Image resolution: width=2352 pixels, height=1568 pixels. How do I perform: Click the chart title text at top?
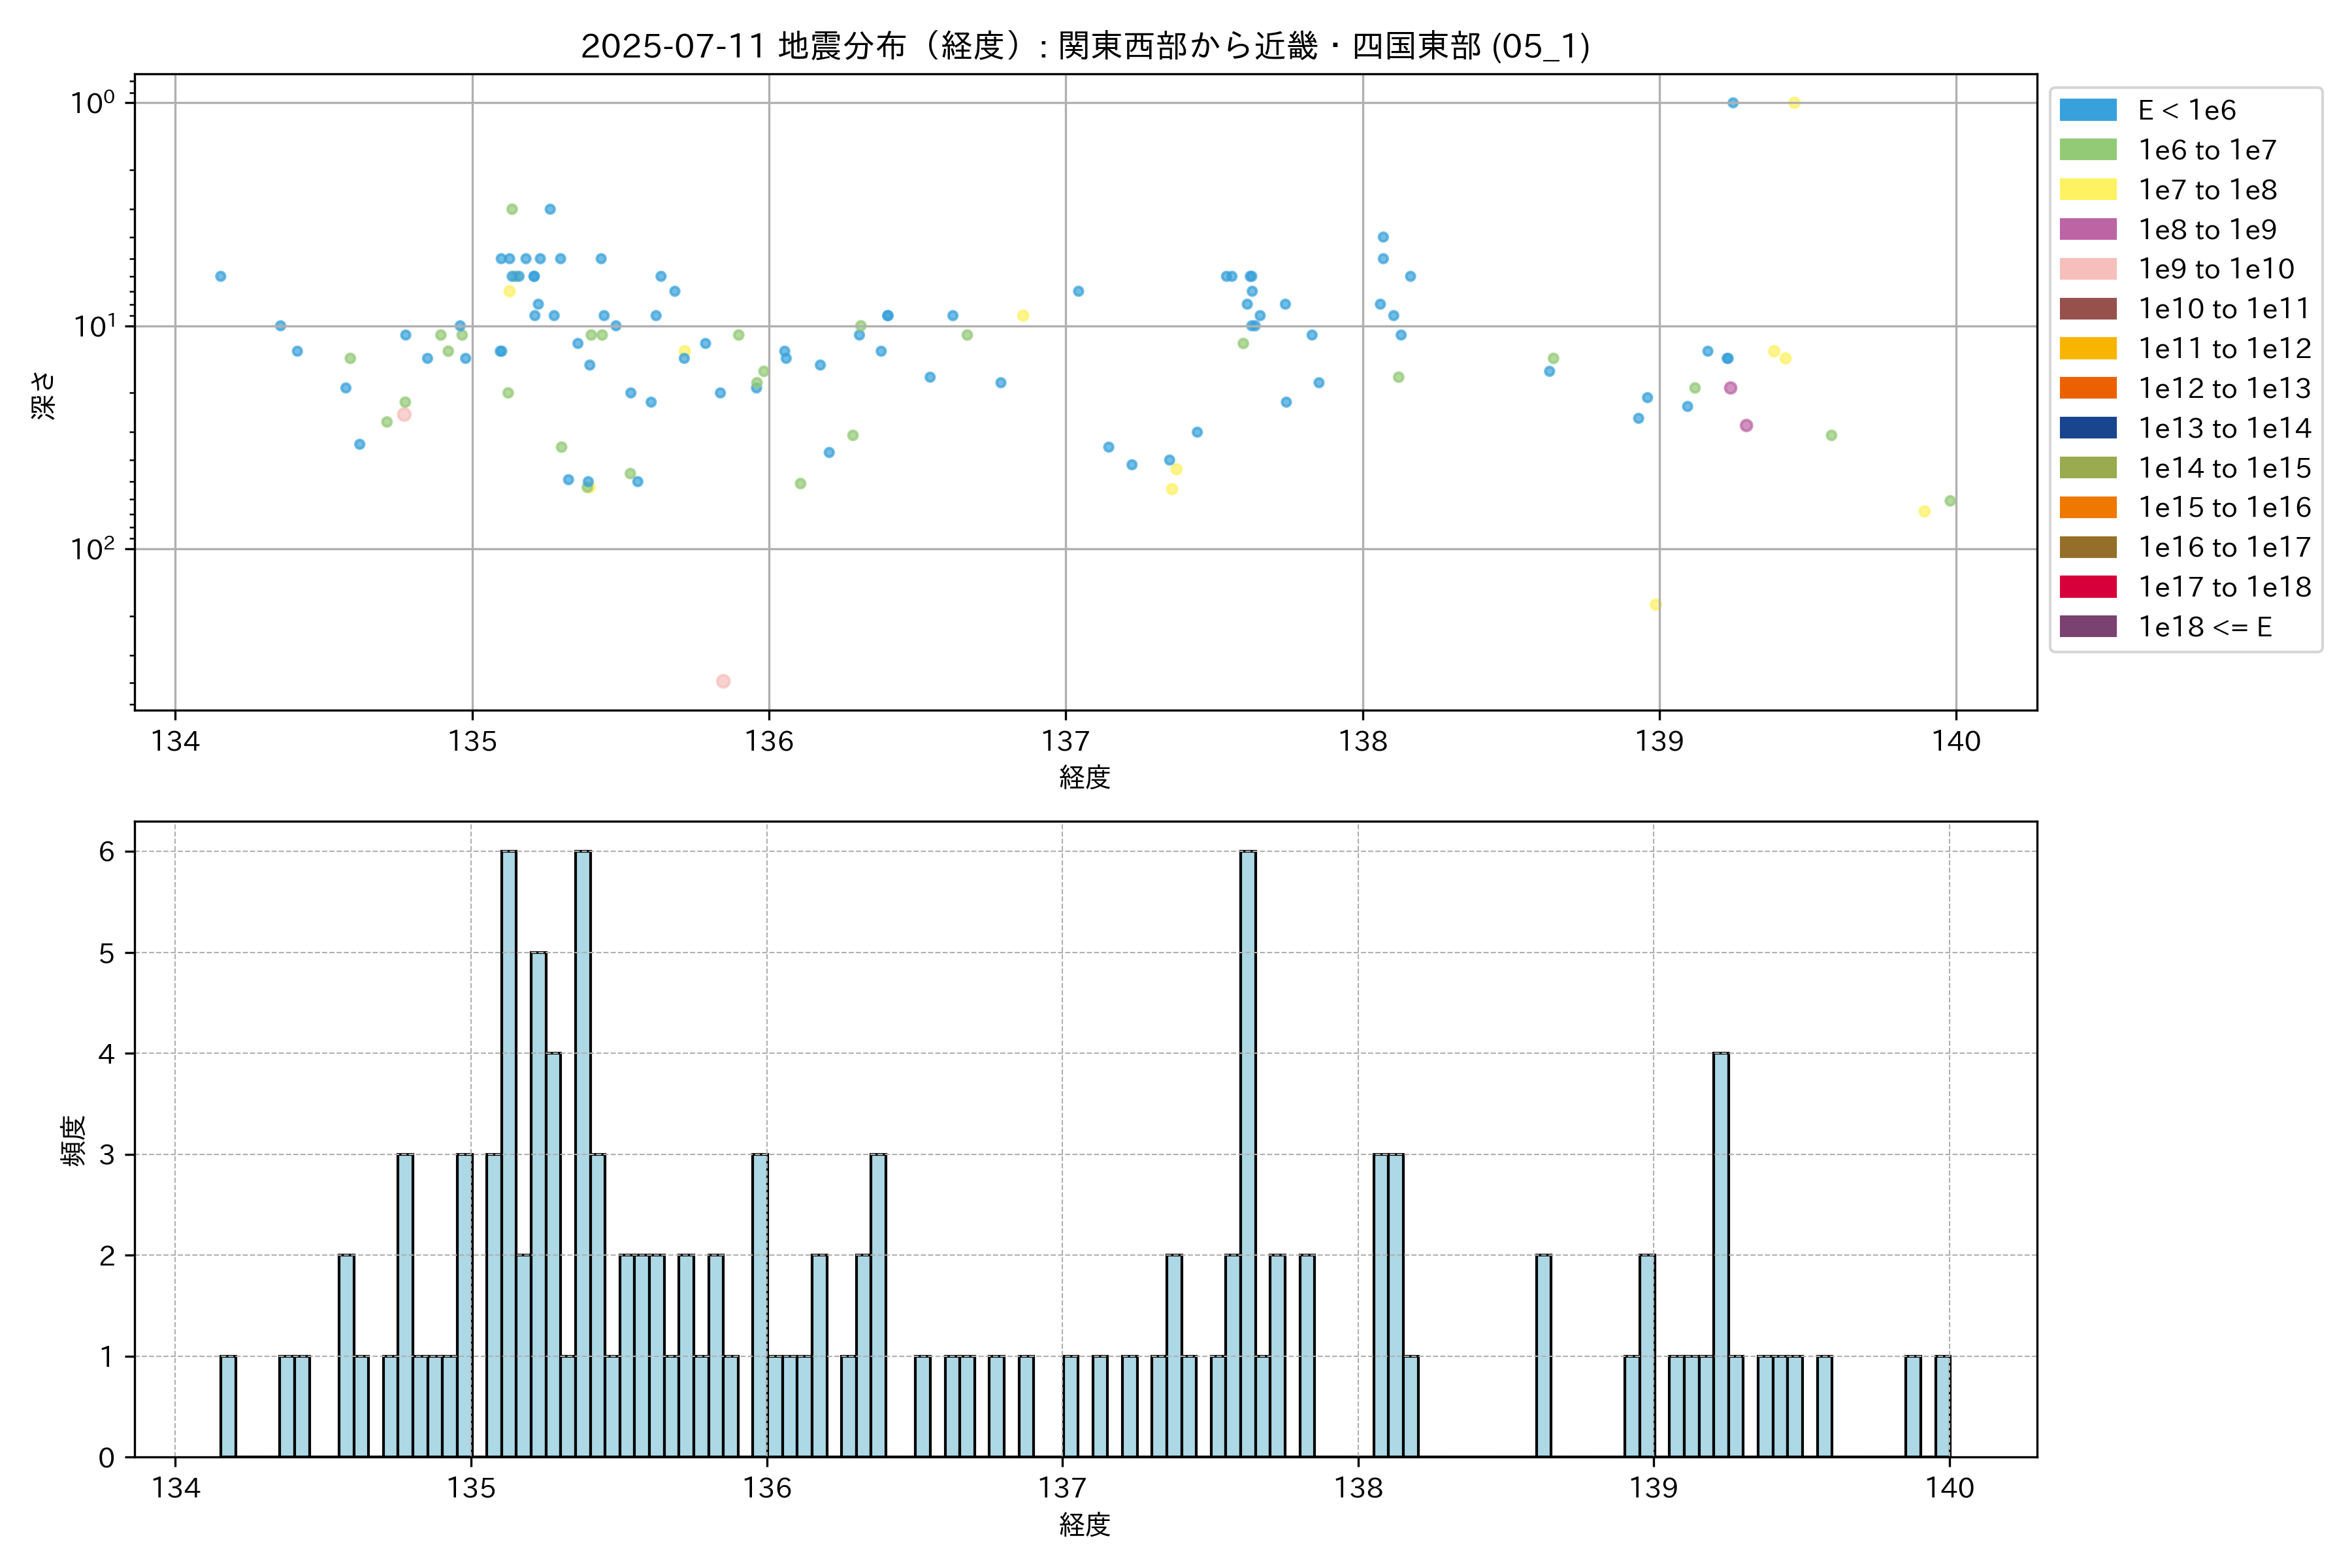tap(1085, 46)
